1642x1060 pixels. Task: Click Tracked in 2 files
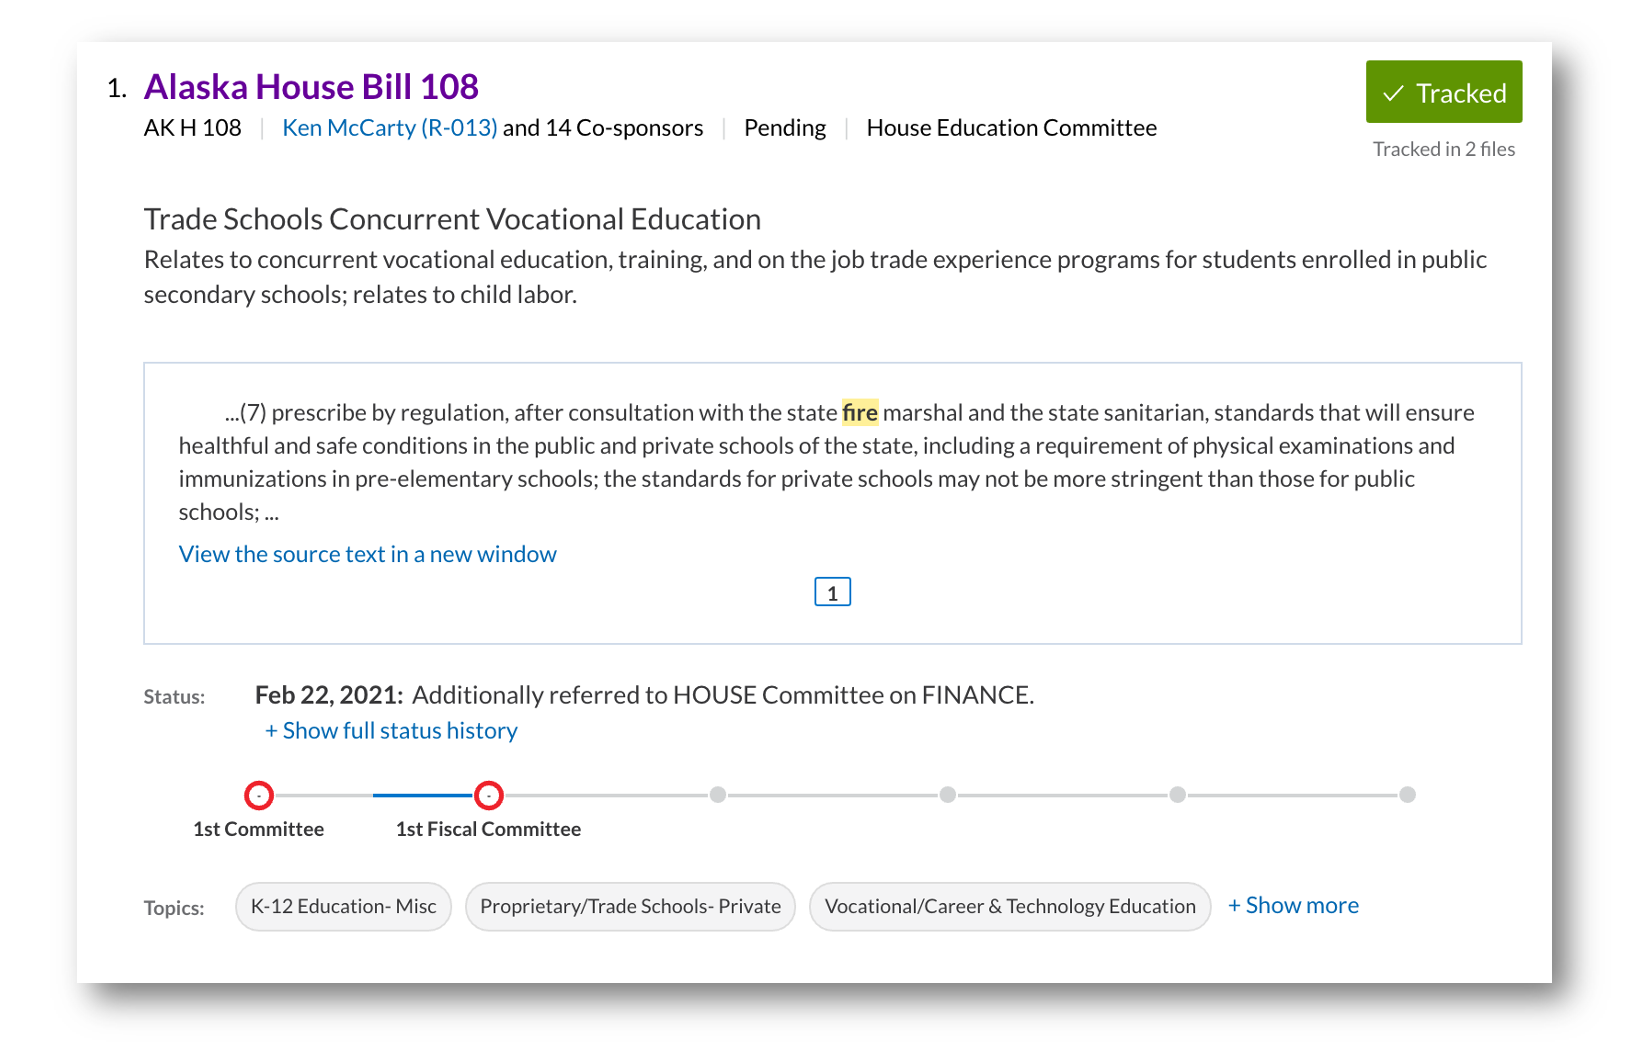[1443, 148]
